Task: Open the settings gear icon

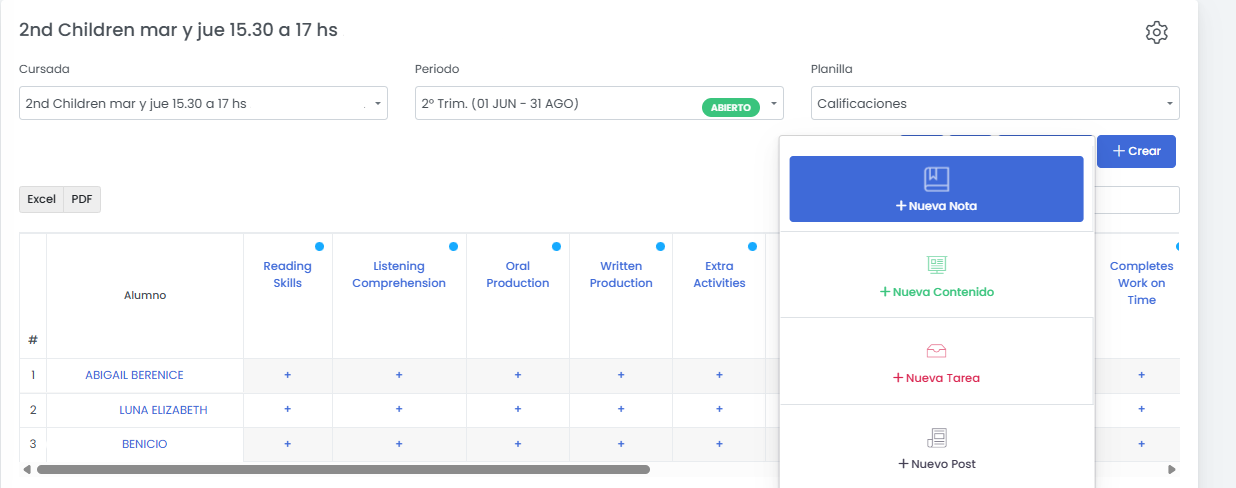Action: tap(1156, 32)
